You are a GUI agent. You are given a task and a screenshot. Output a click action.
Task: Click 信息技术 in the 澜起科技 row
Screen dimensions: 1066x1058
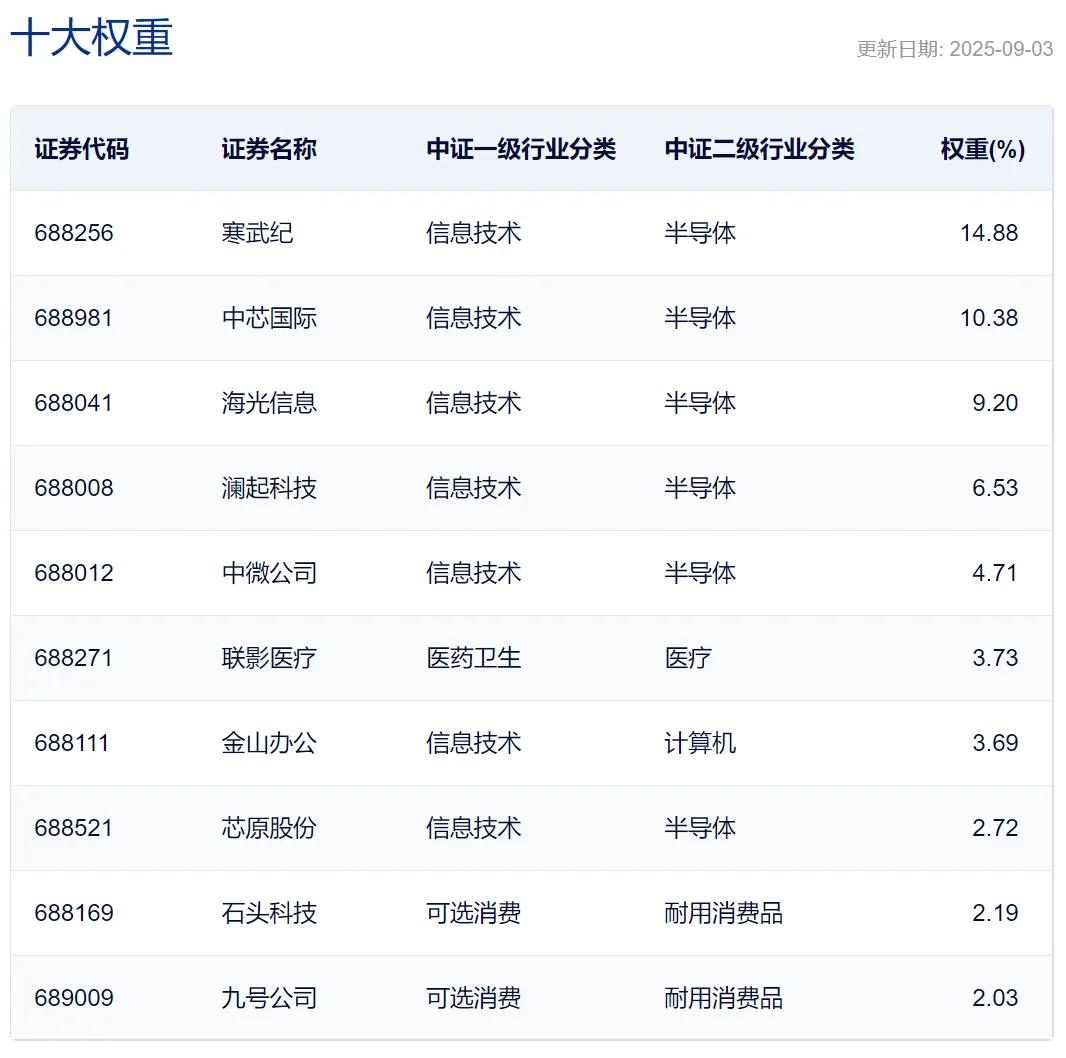[x=474, y=488]
